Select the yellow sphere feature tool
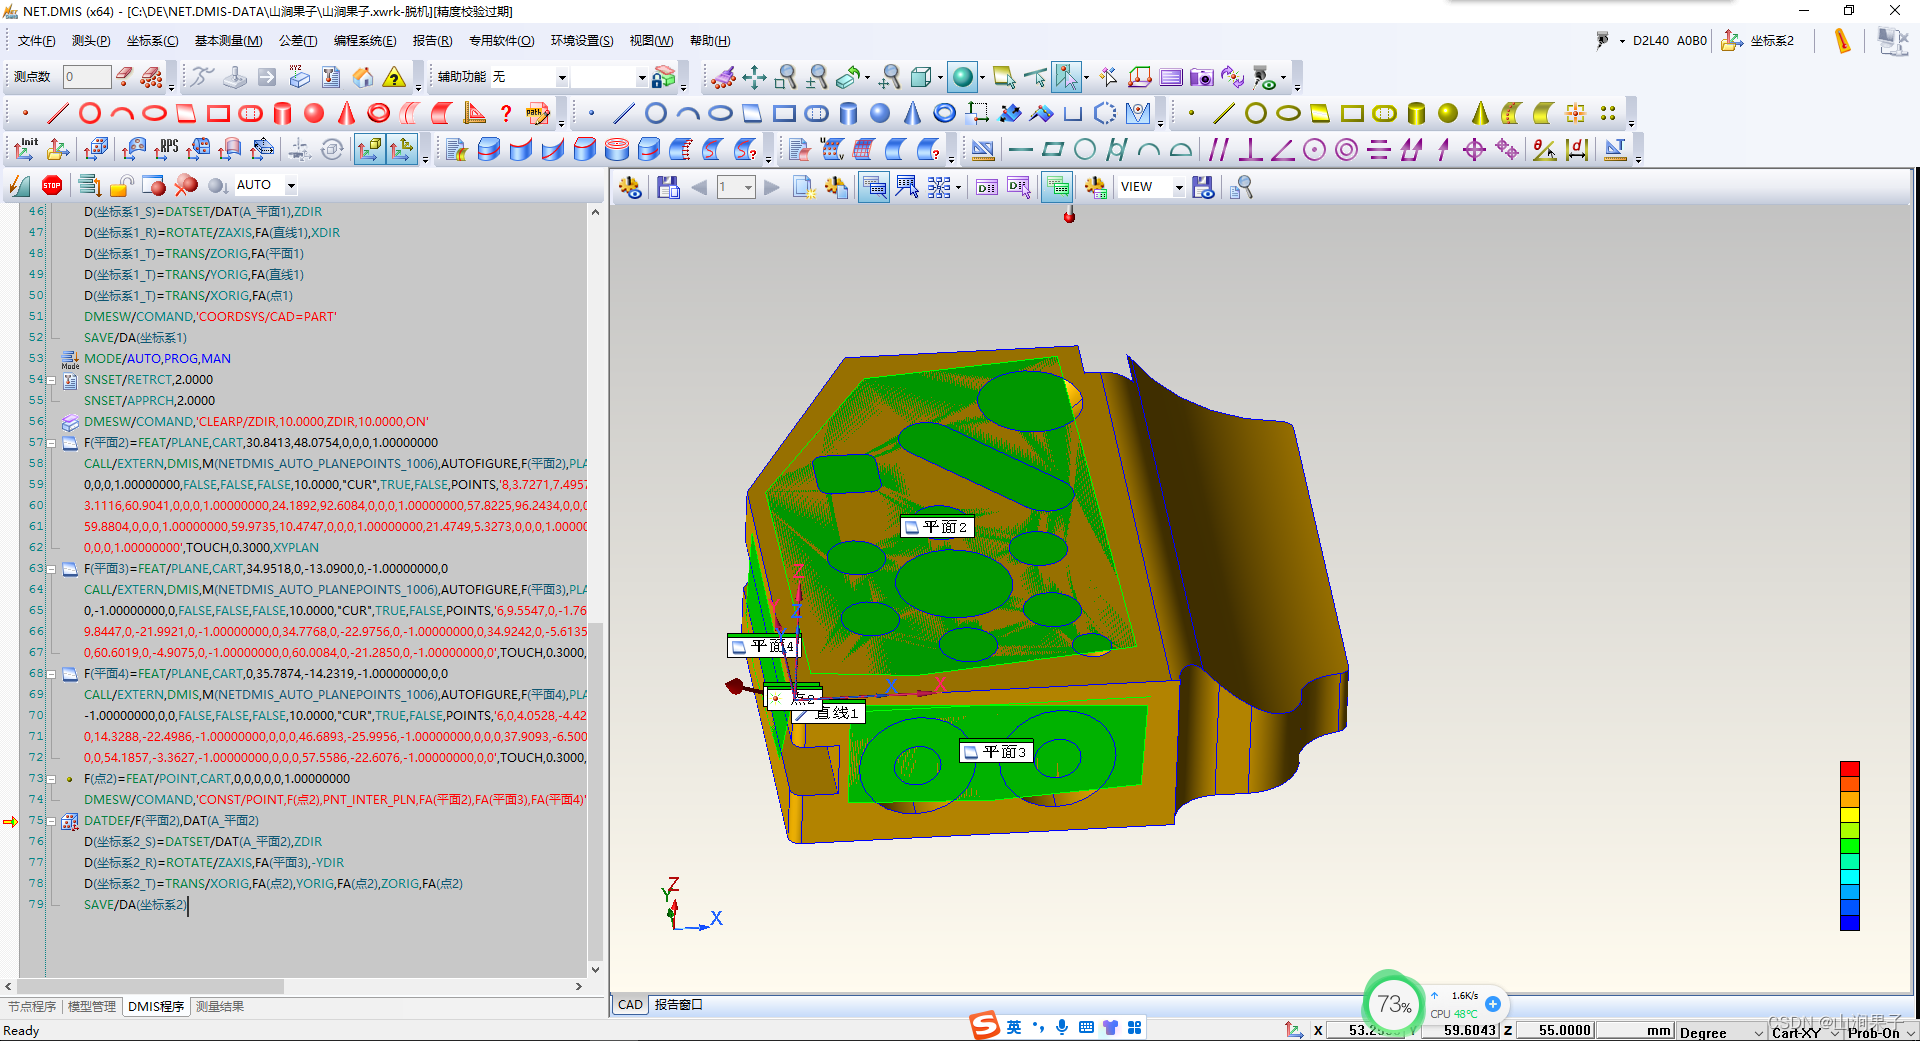1920x1041 pixels. pos(1448,113)
